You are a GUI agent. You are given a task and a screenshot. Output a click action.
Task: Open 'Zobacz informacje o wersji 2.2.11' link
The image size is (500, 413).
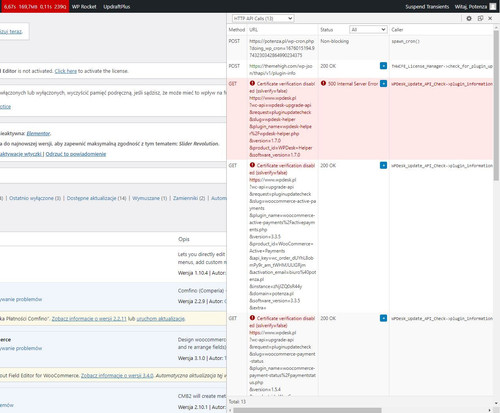[x=89, y=319]
